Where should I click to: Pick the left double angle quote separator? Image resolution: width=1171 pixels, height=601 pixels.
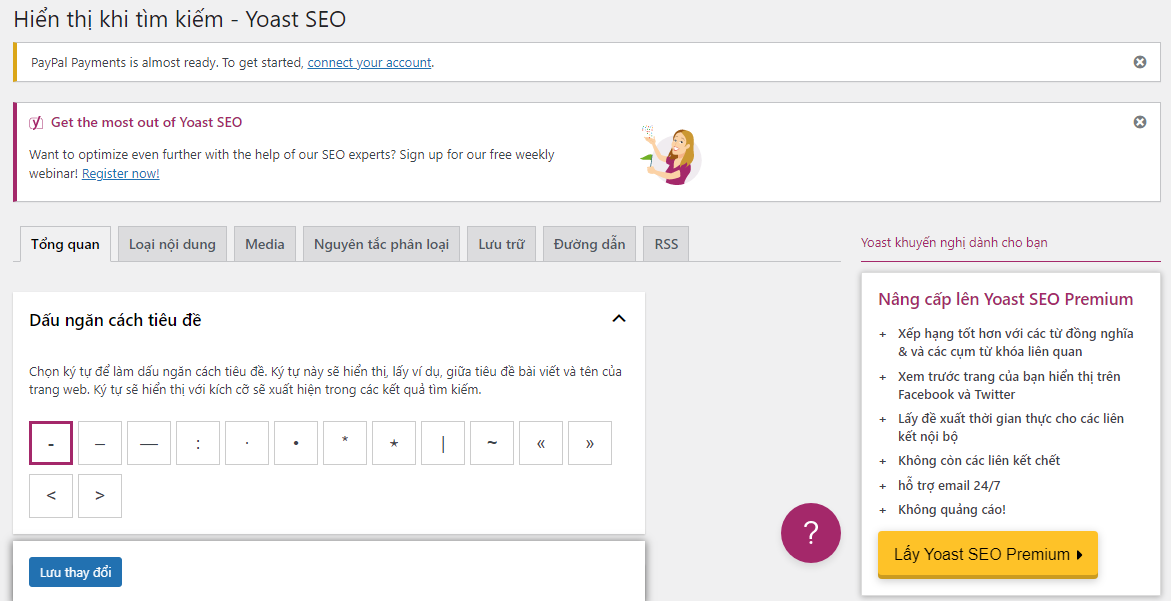[x=541, y=443]
